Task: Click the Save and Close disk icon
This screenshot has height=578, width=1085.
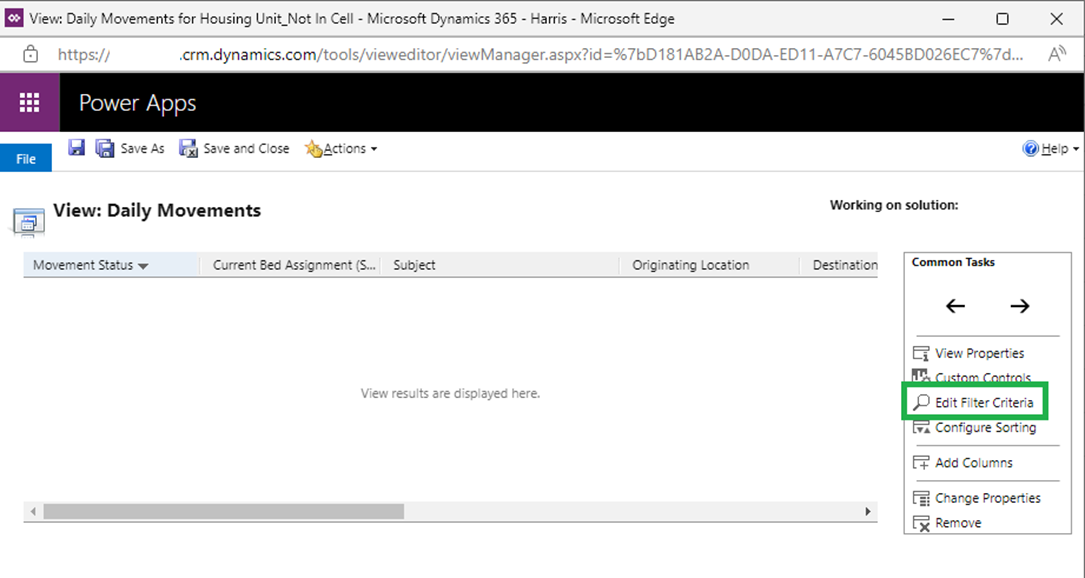Action: (188, 148)
